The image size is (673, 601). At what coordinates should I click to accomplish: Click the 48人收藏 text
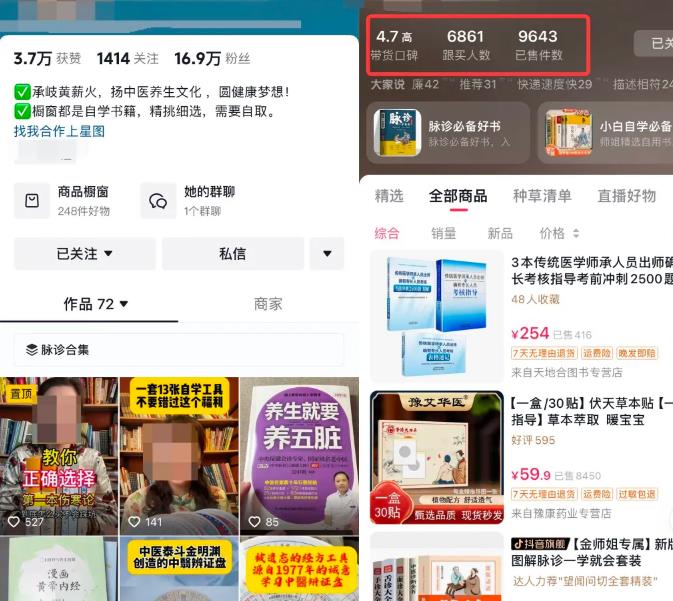[x=535, y=299]
